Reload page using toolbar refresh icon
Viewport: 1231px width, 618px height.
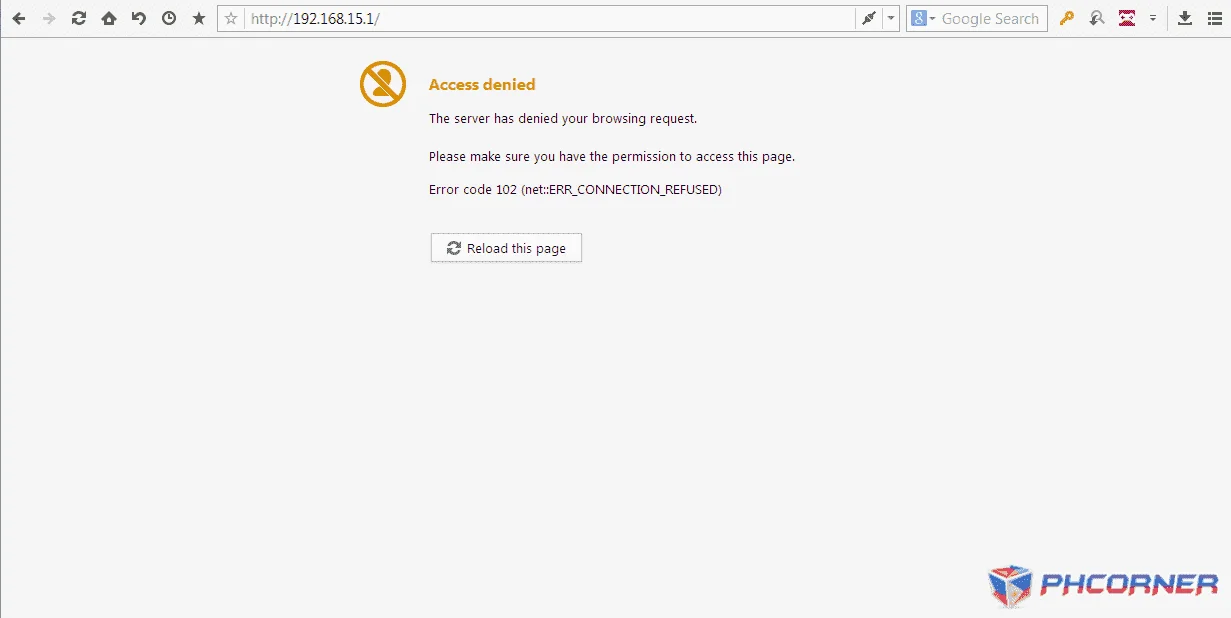(x=79, y=18)
